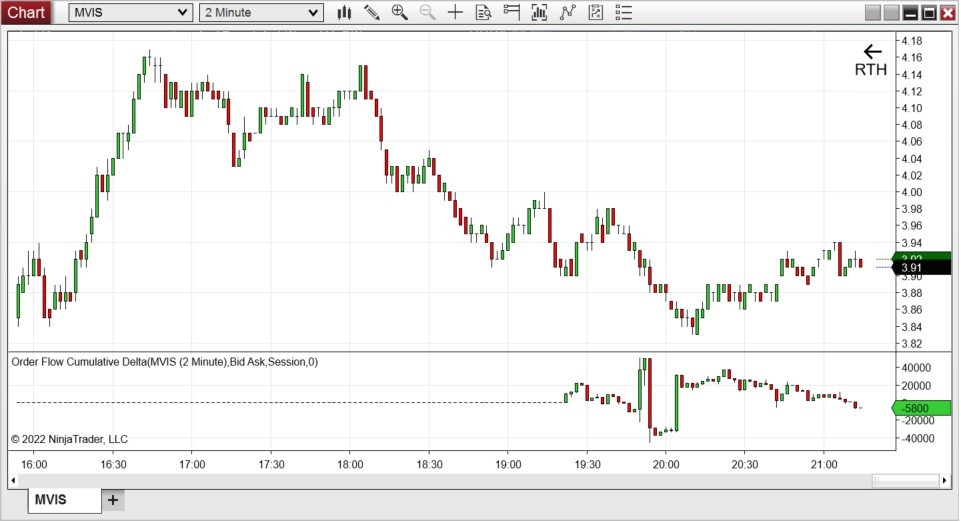The width and height of the screenshot is (961, 522).
Task: Click the 3.82 price axis label
Action: pyautogui.click(x=911, y=344)
